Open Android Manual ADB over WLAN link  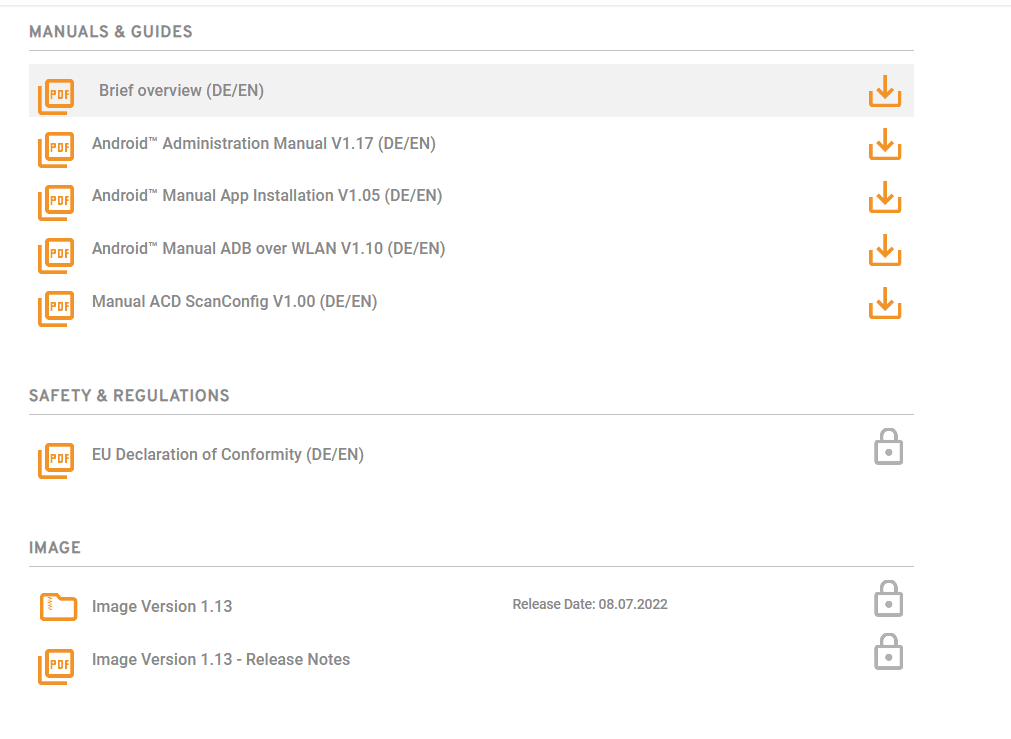pyautogui.click(x=268, y=248)
